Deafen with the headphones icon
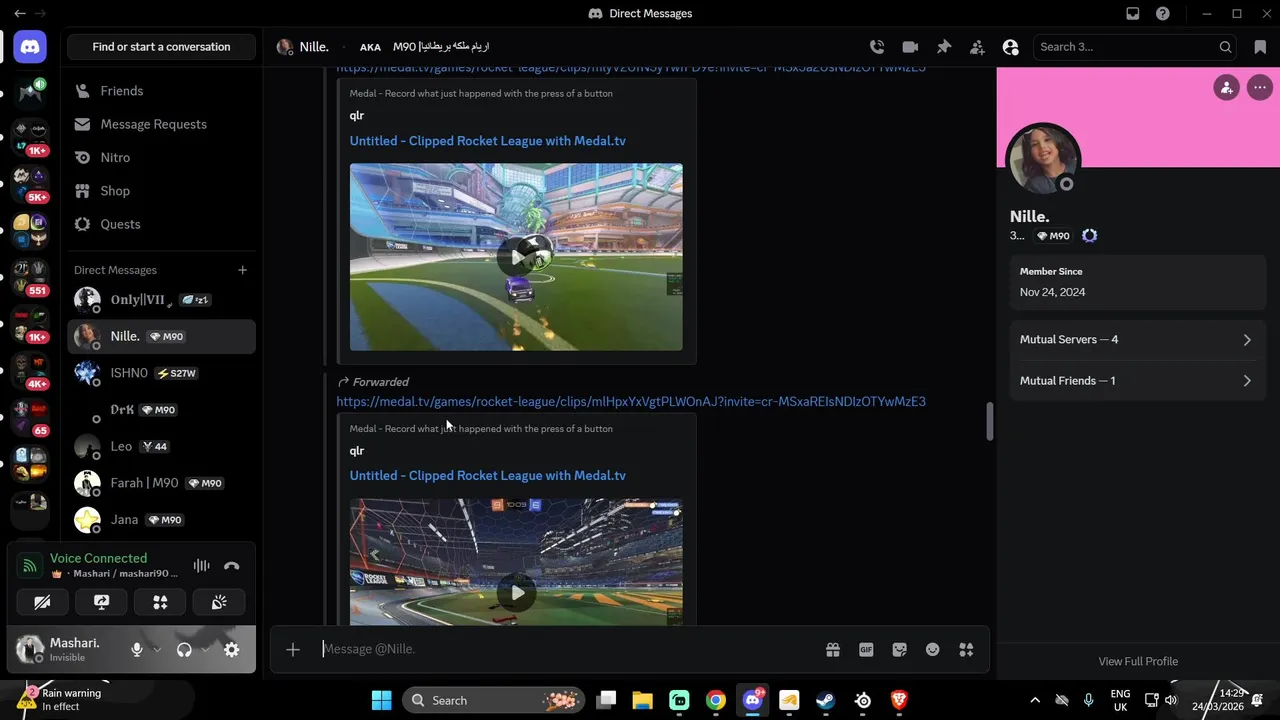This screenshot has height=720, width=1280. coord(184,650)
